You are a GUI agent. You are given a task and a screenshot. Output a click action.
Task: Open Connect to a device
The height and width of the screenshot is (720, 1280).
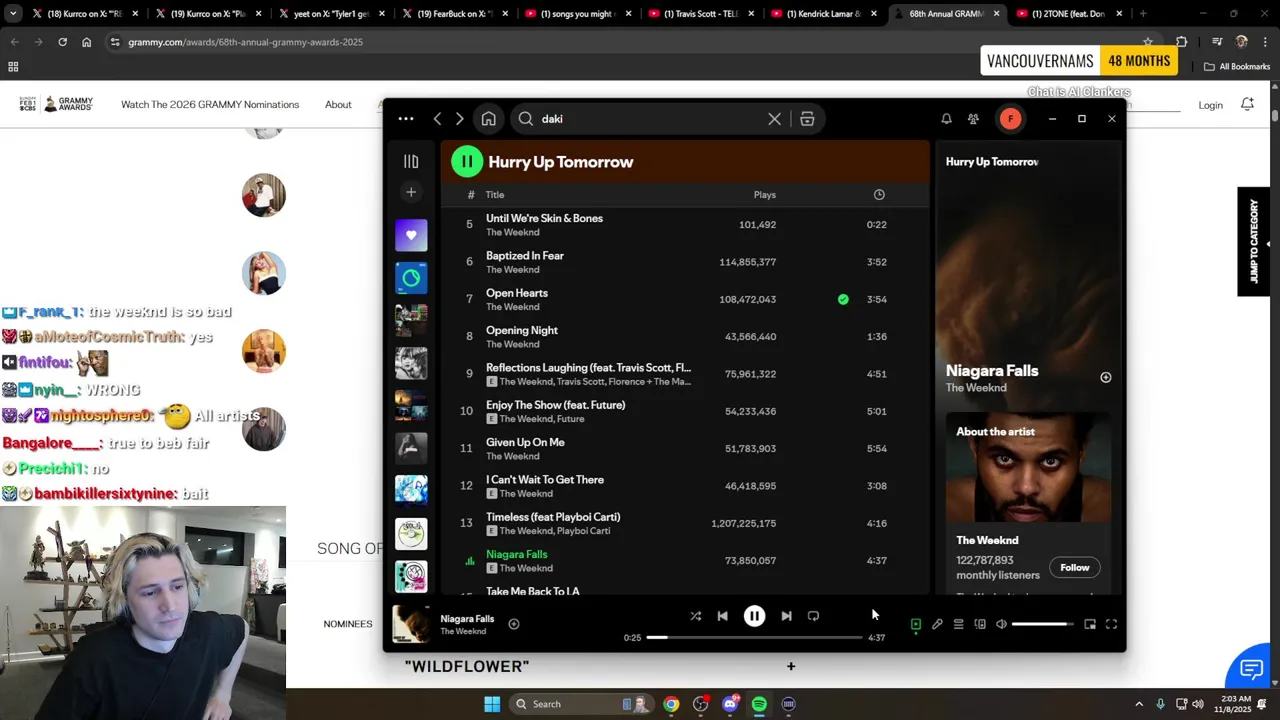coord(980,624)
